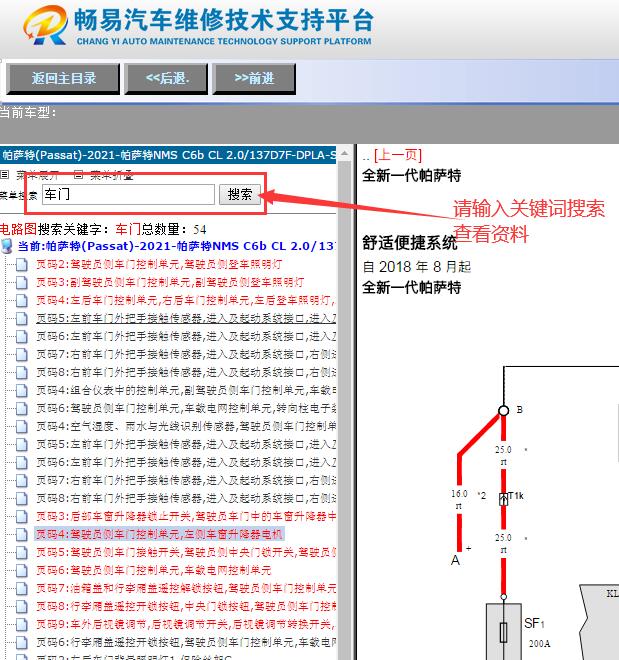Click the 畅易 platform logo icon

(45, 25)
